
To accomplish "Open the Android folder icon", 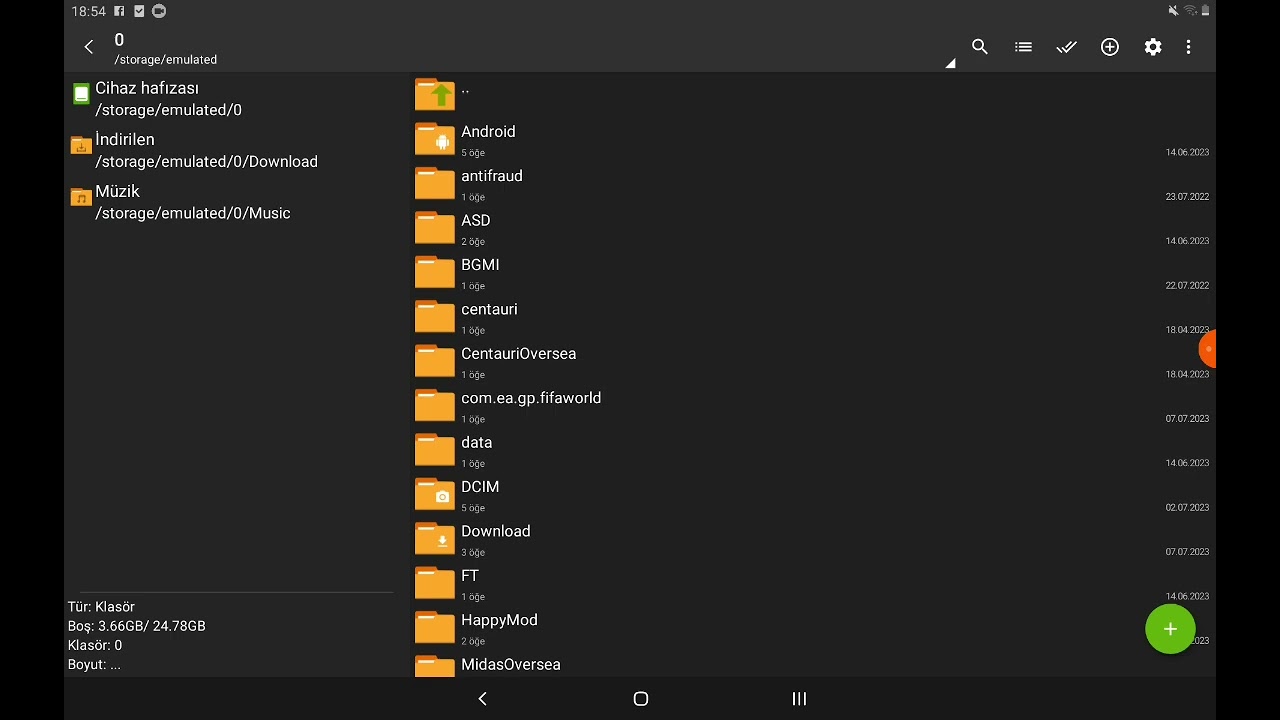I will click(x=435, y=139).
